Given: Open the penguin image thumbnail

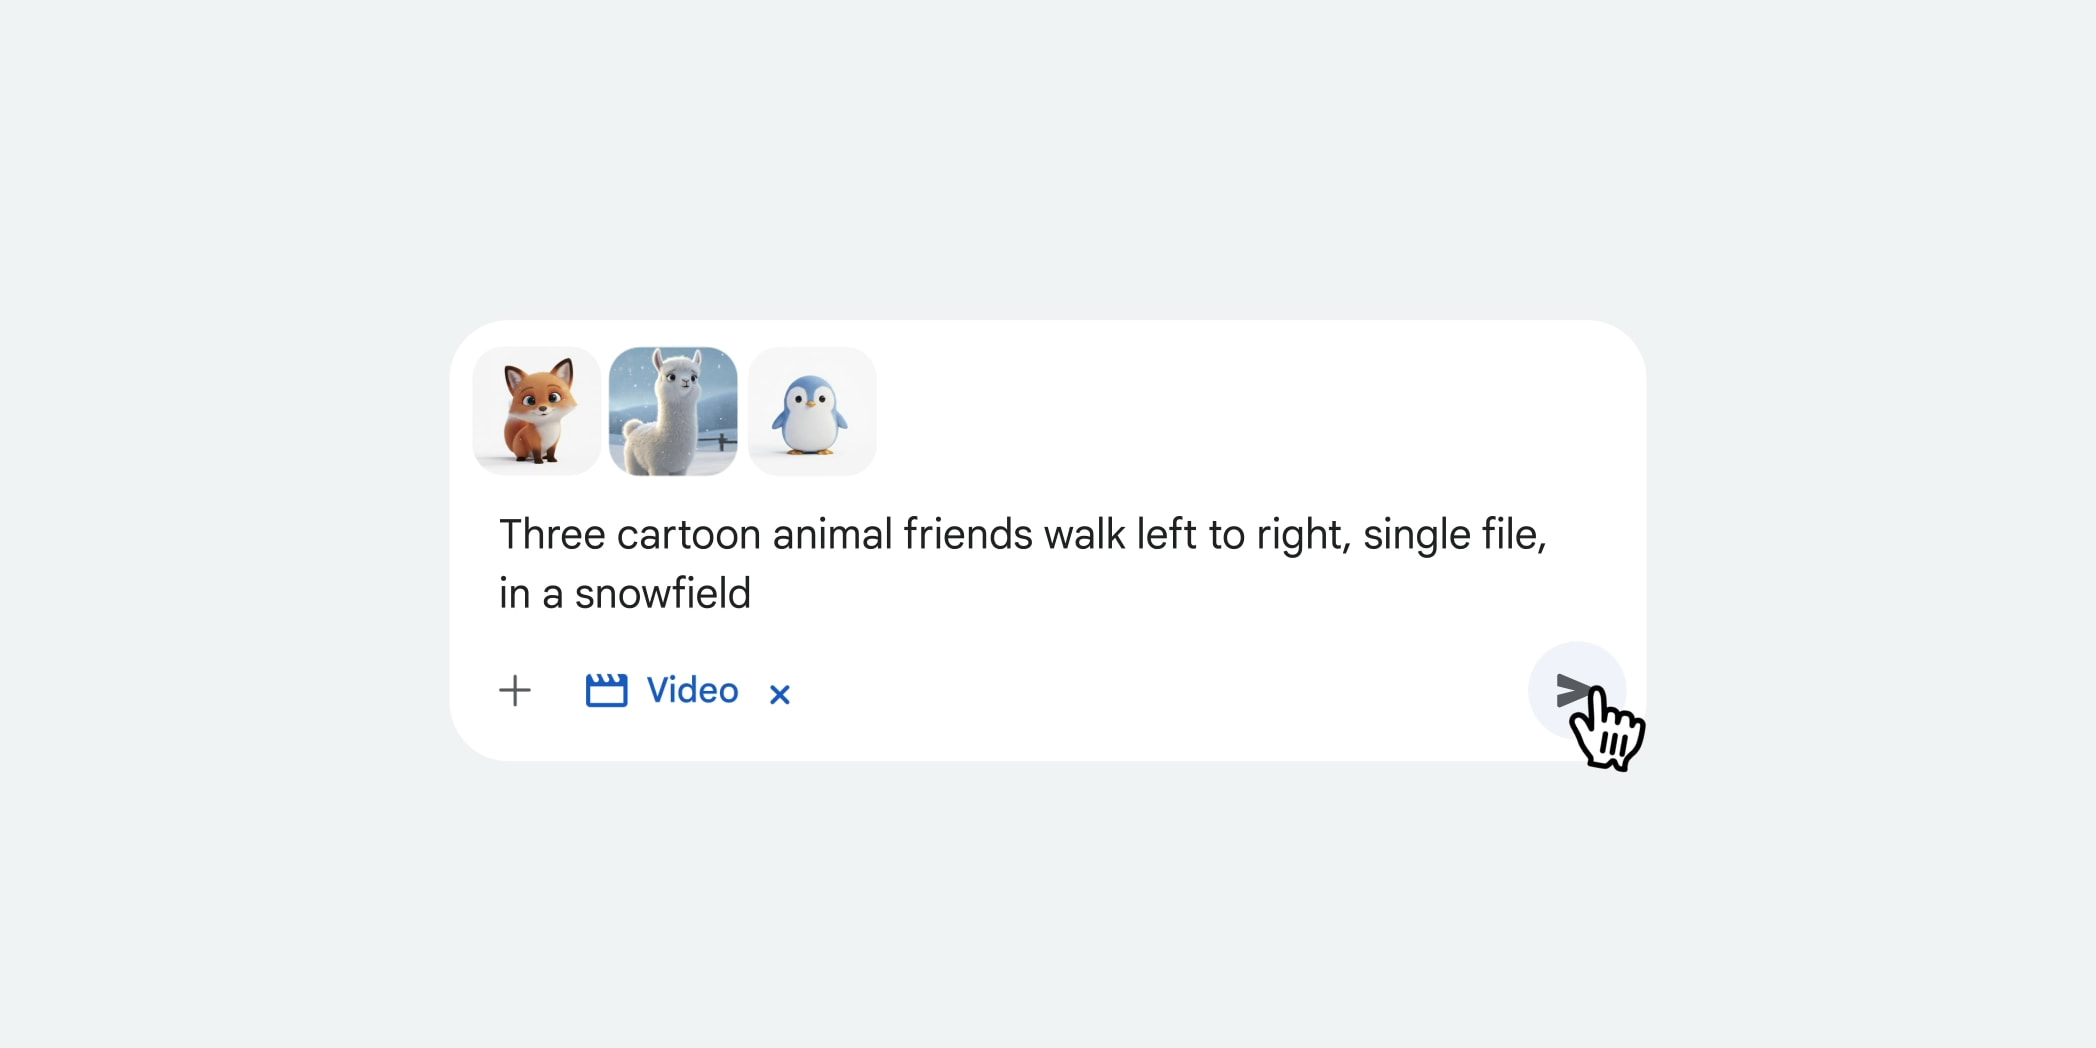Looking at the screenshot, I should pyautogui.click(x=812, y=411).
